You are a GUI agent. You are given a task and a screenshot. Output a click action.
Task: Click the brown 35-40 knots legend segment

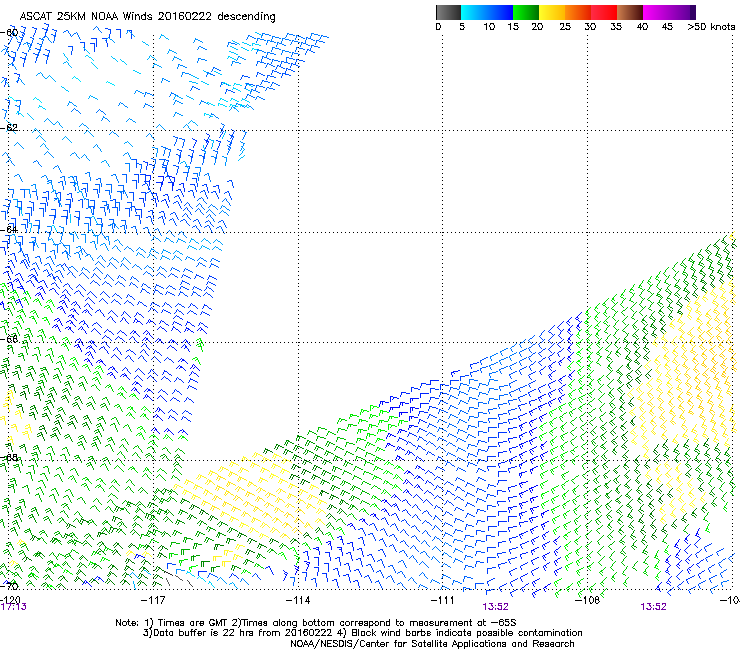tap(630, 12)
